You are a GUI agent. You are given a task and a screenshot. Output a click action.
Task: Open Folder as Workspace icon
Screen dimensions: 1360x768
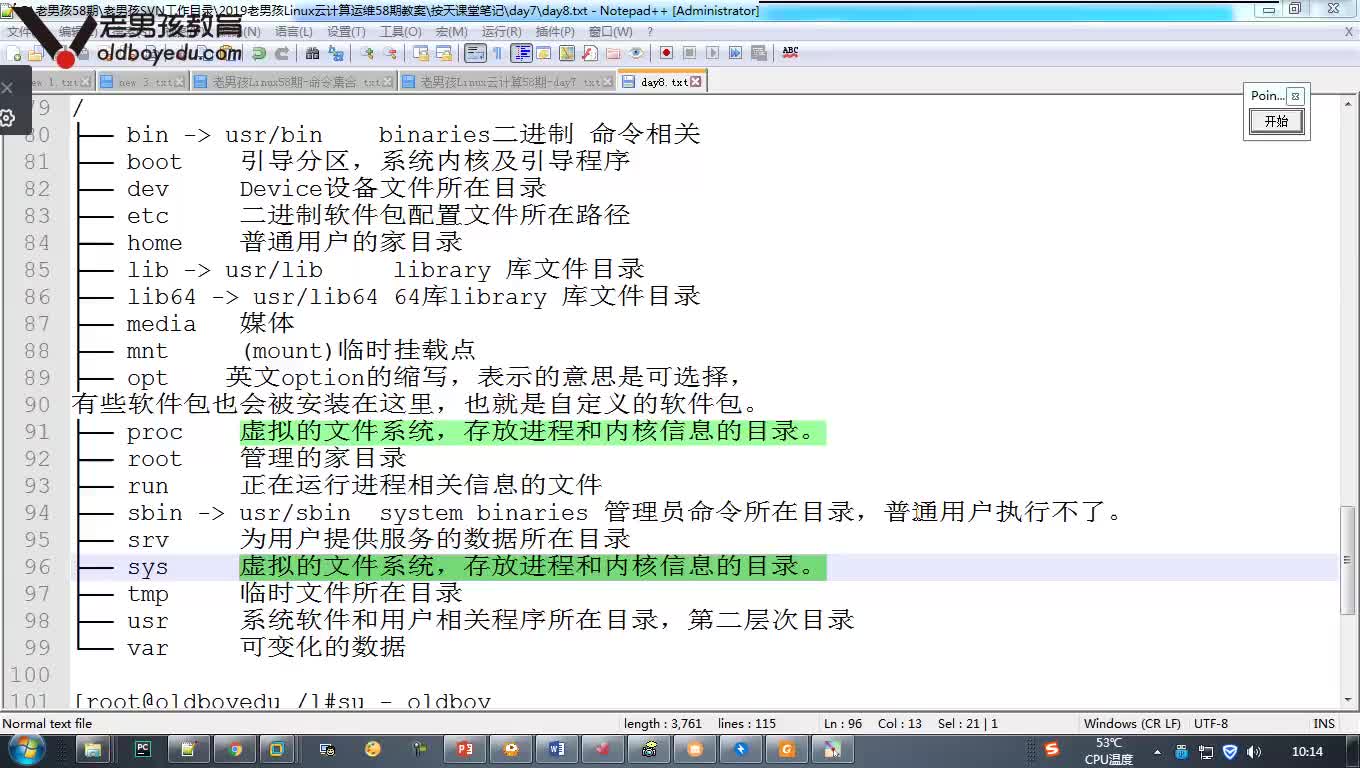[613, 53]
